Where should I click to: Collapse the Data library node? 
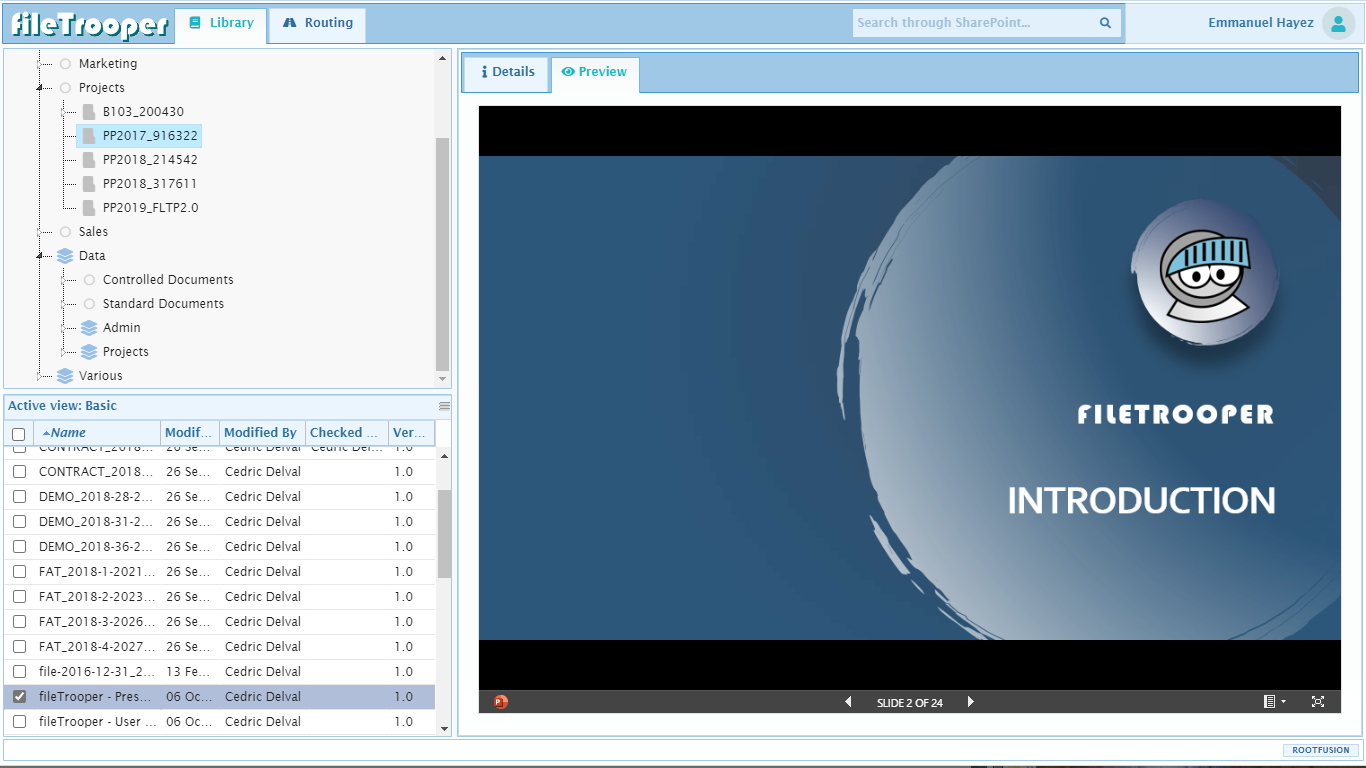[x=39, y=256]
